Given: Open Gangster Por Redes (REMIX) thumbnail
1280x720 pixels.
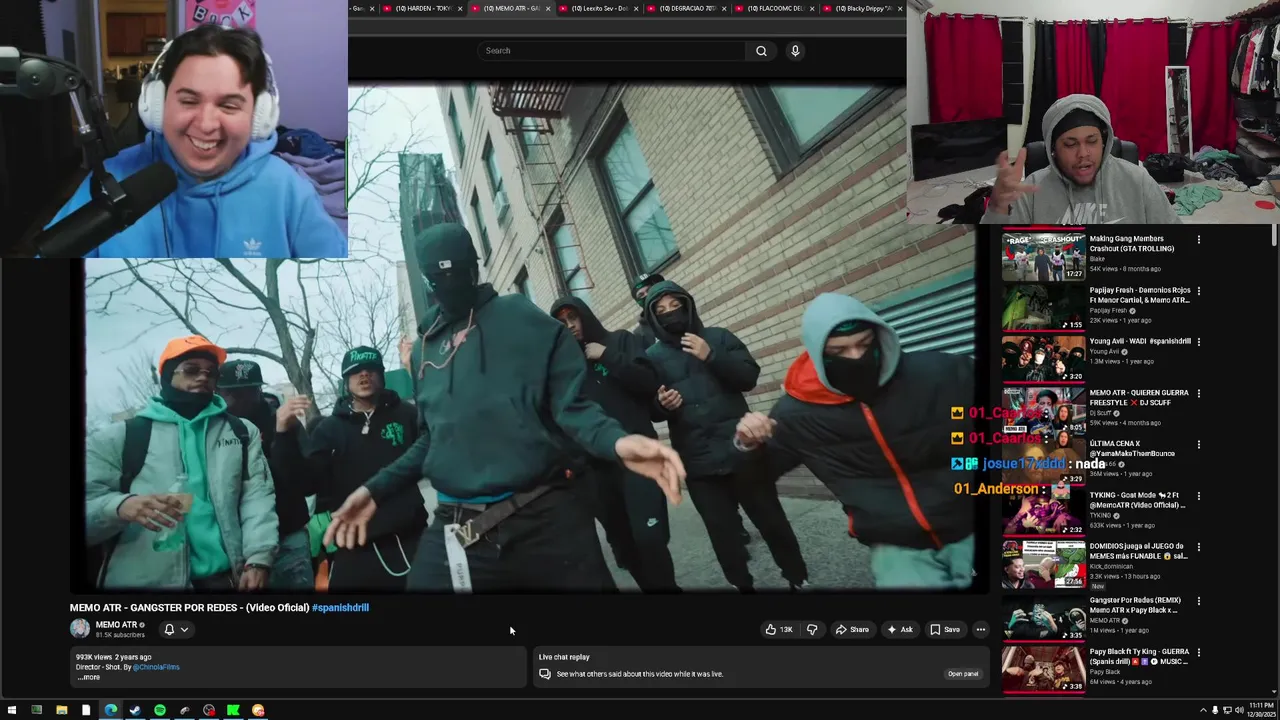Looking at the screenshot, I should pos(1043,616).
